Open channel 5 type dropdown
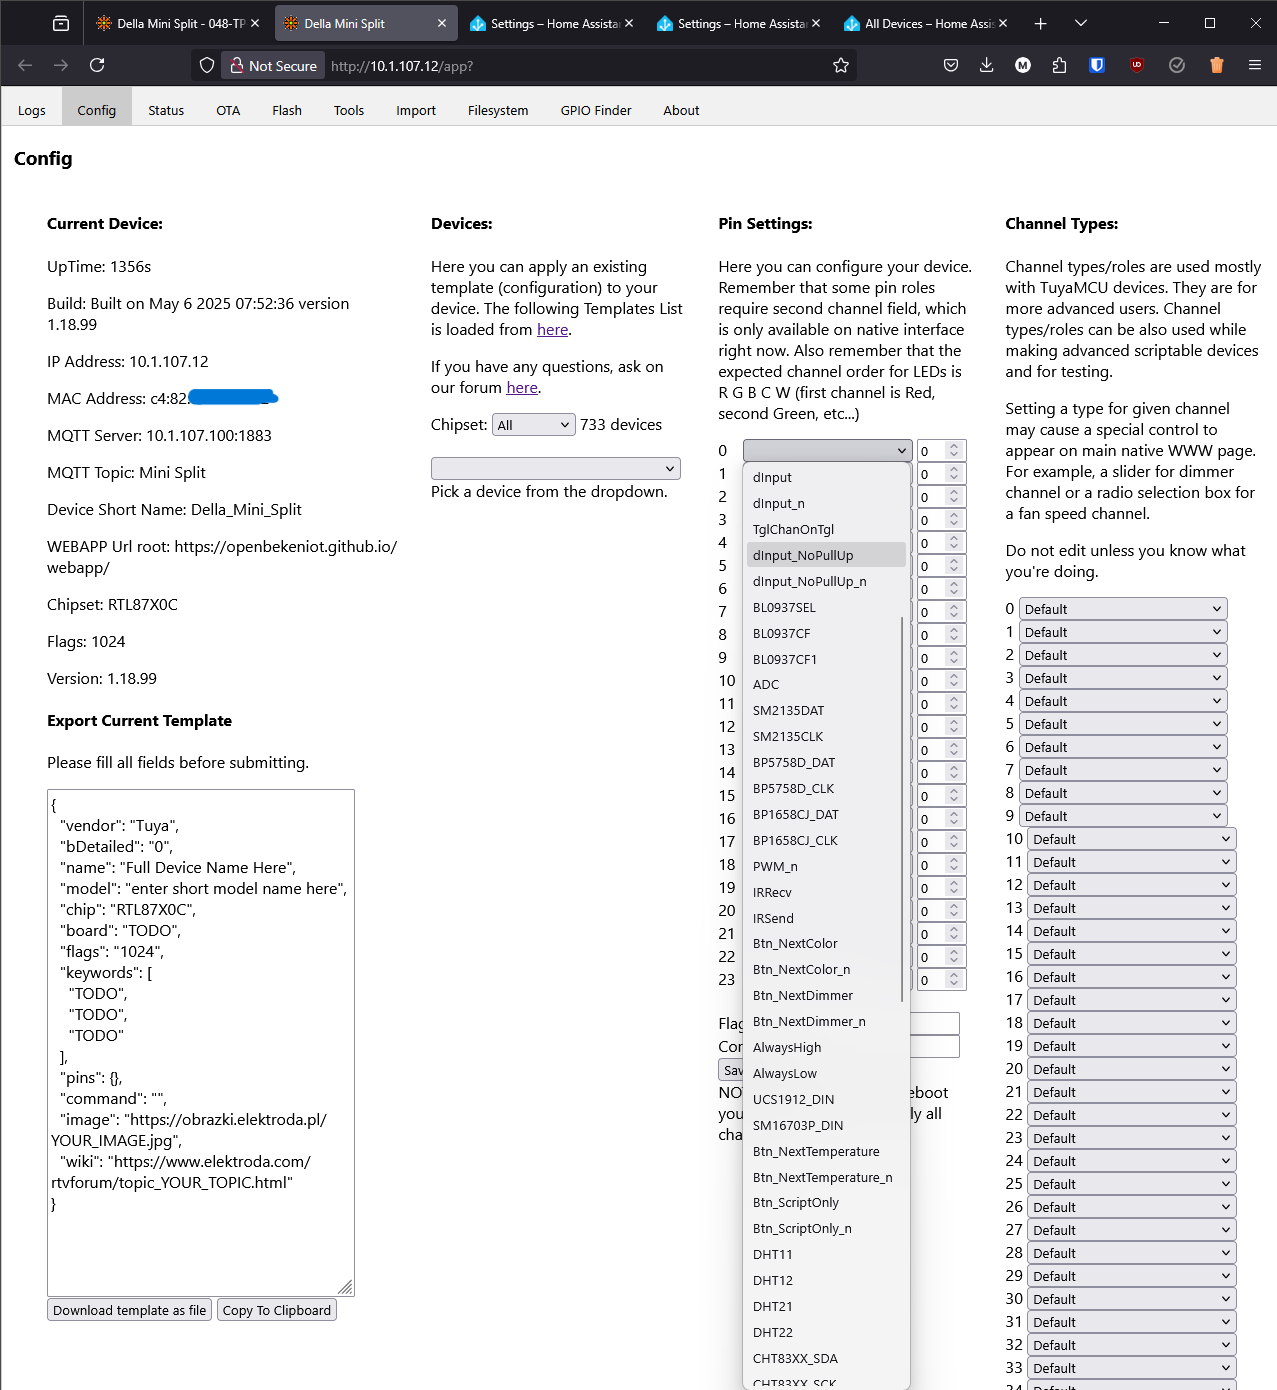 pos(1123,724)
